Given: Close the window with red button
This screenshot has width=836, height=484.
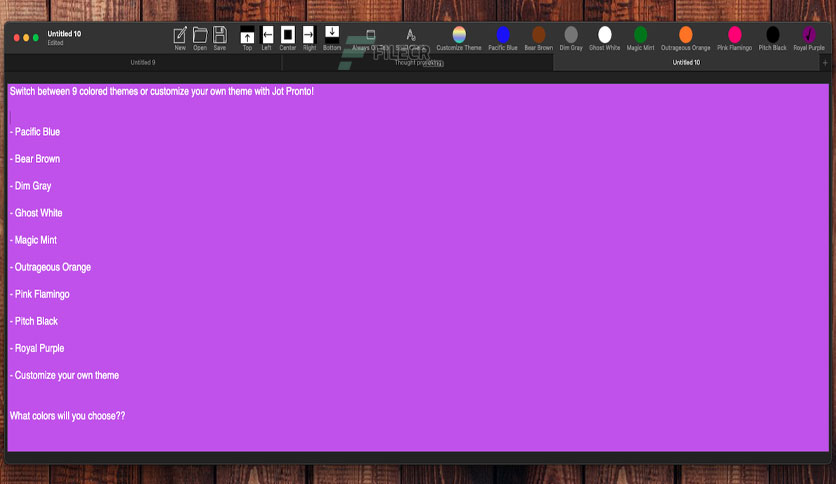Looking at the screenshot, I should click(x=17, y=38).
